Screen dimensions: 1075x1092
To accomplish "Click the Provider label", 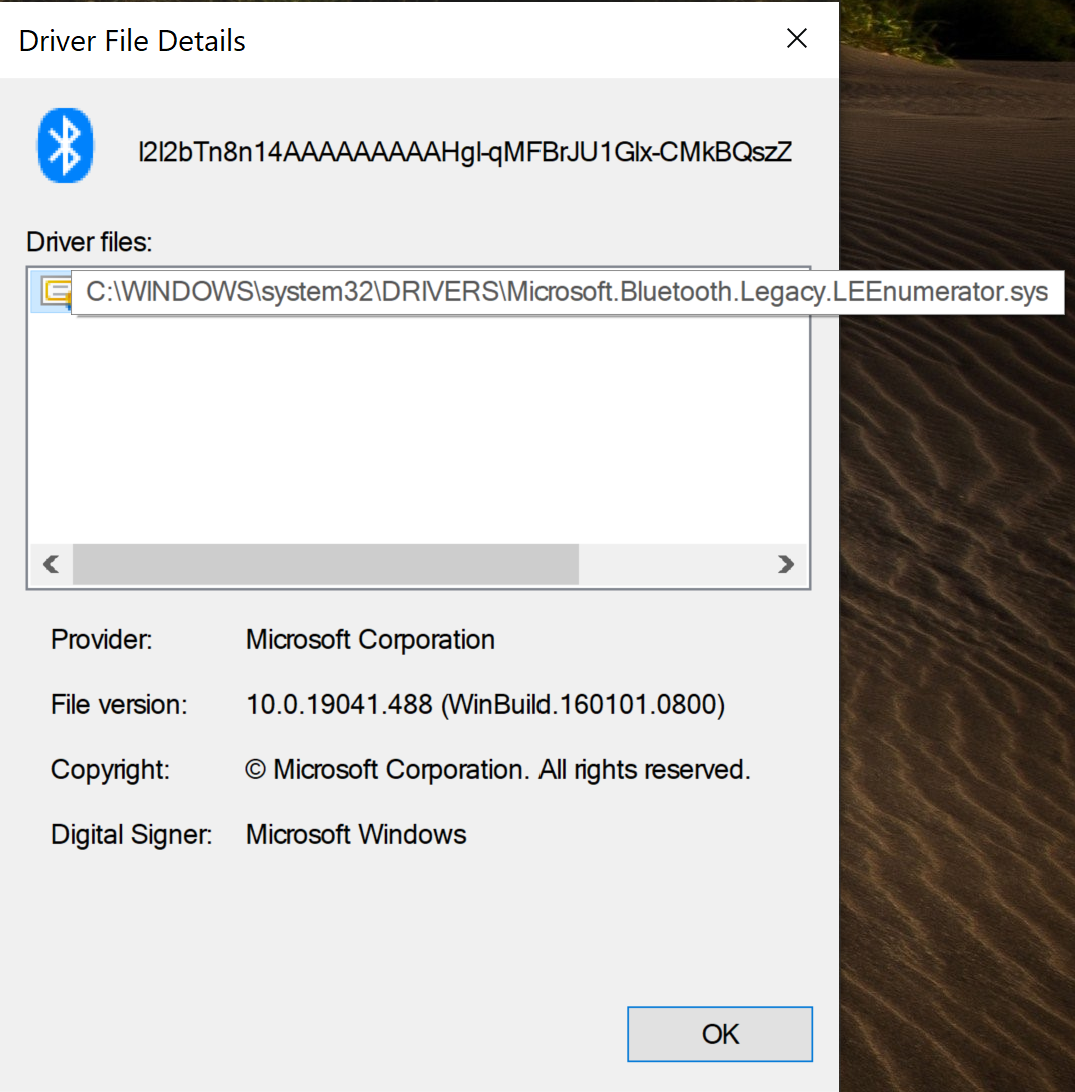I will click(x=102, y=639).
